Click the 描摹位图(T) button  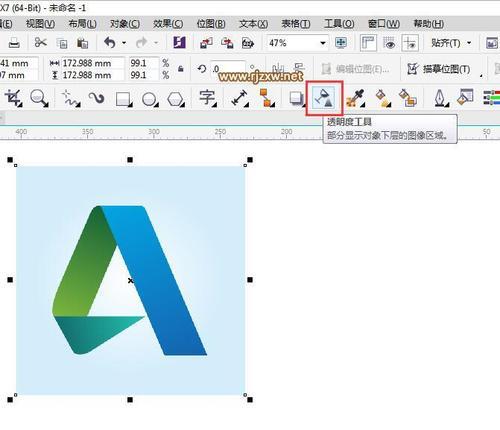[439, 69]
